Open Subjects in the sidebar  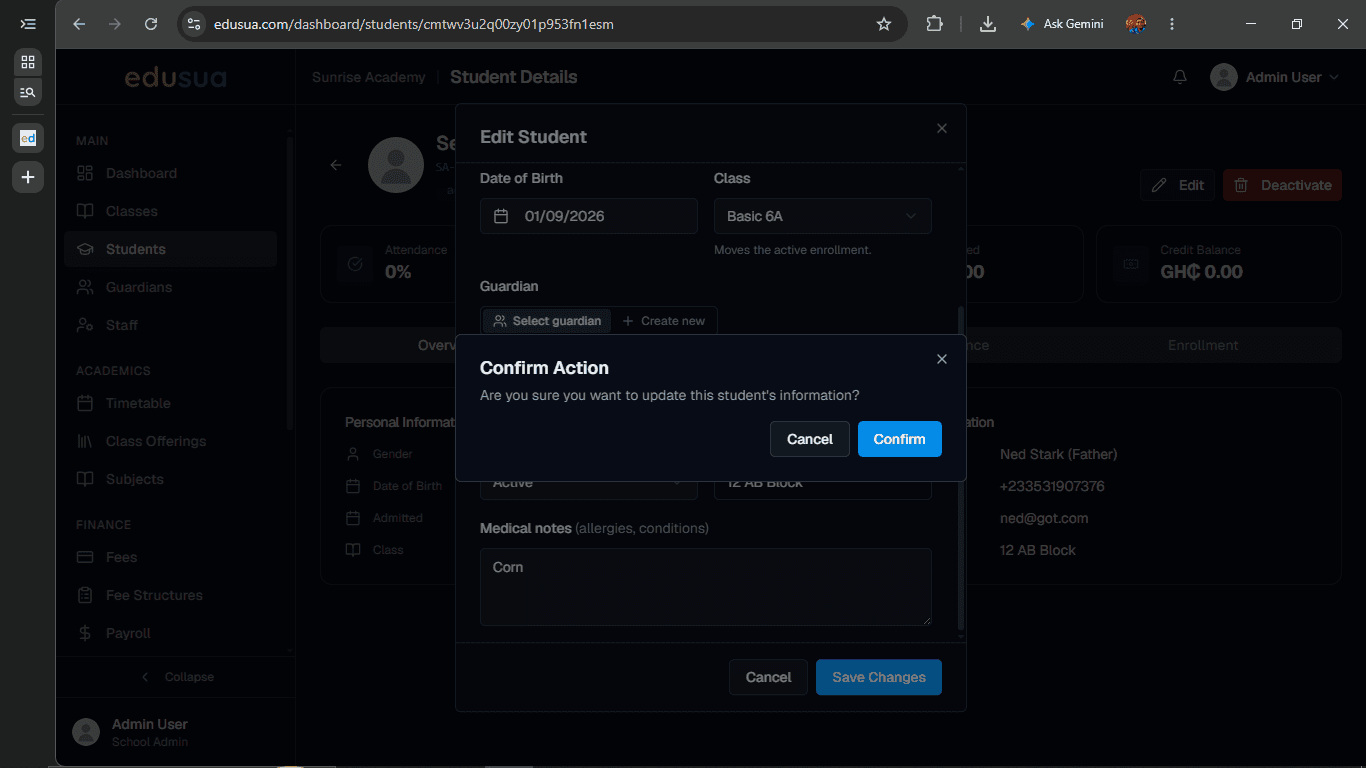pos(170,479)
